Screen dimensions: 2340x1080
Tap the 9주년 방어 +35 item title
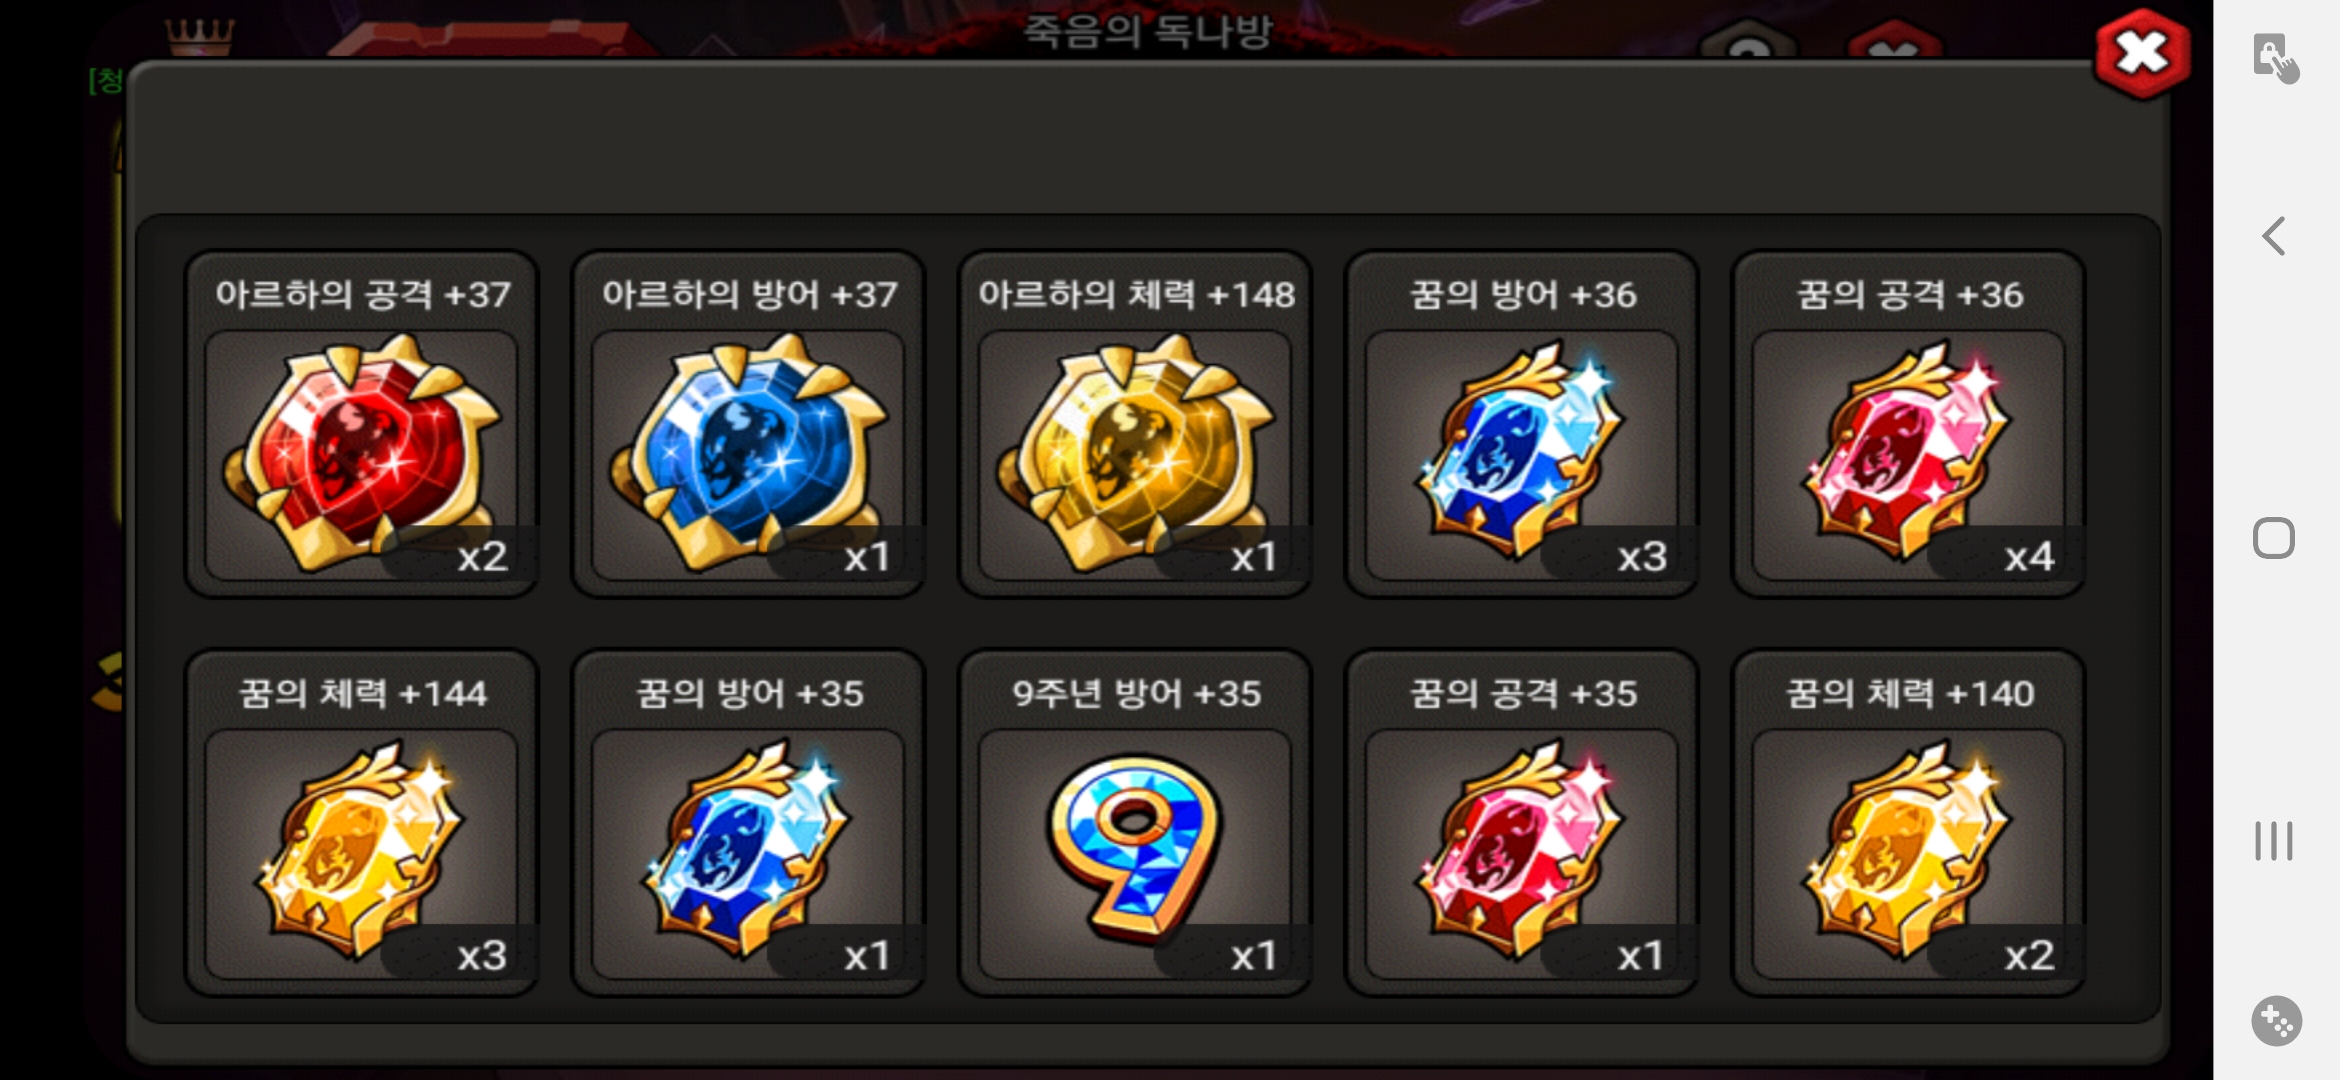(1136, 693)
